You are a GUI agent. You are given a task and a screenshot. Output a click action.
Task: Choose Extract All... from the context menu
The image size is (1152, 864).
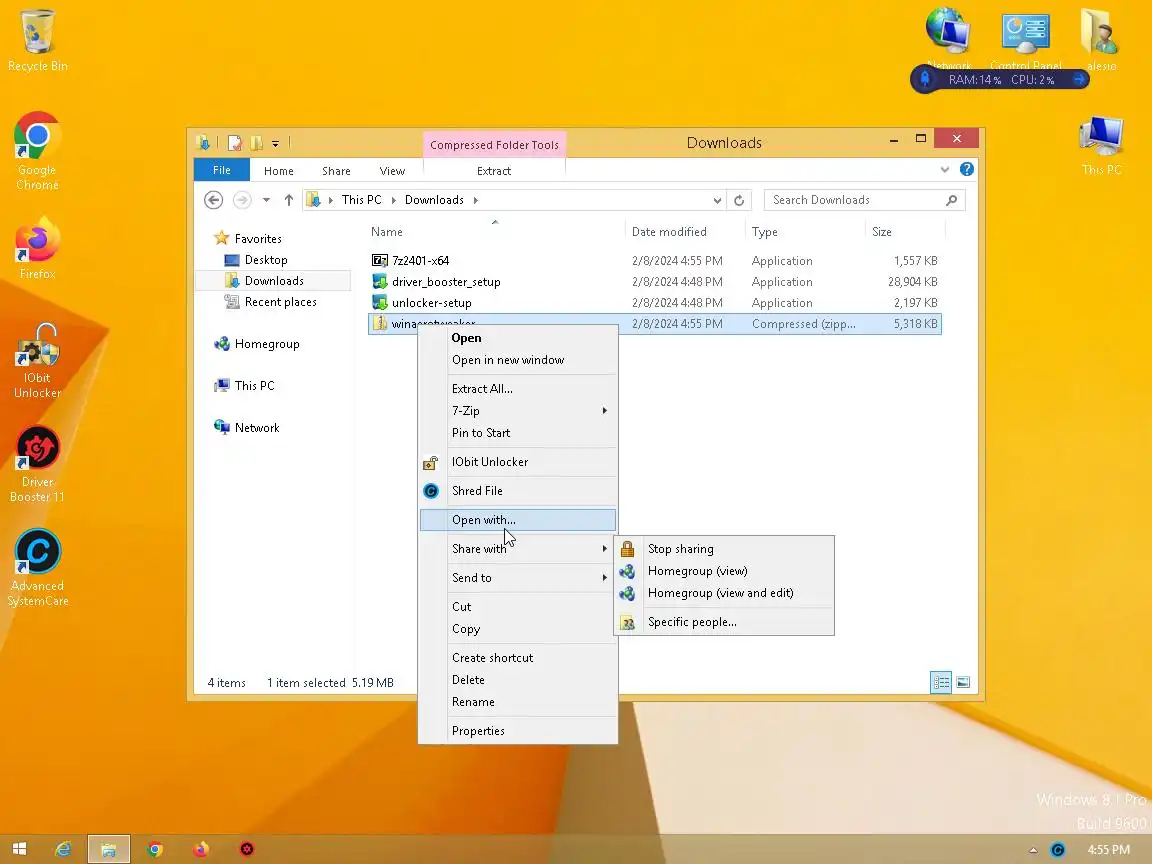tap(518, 389)
